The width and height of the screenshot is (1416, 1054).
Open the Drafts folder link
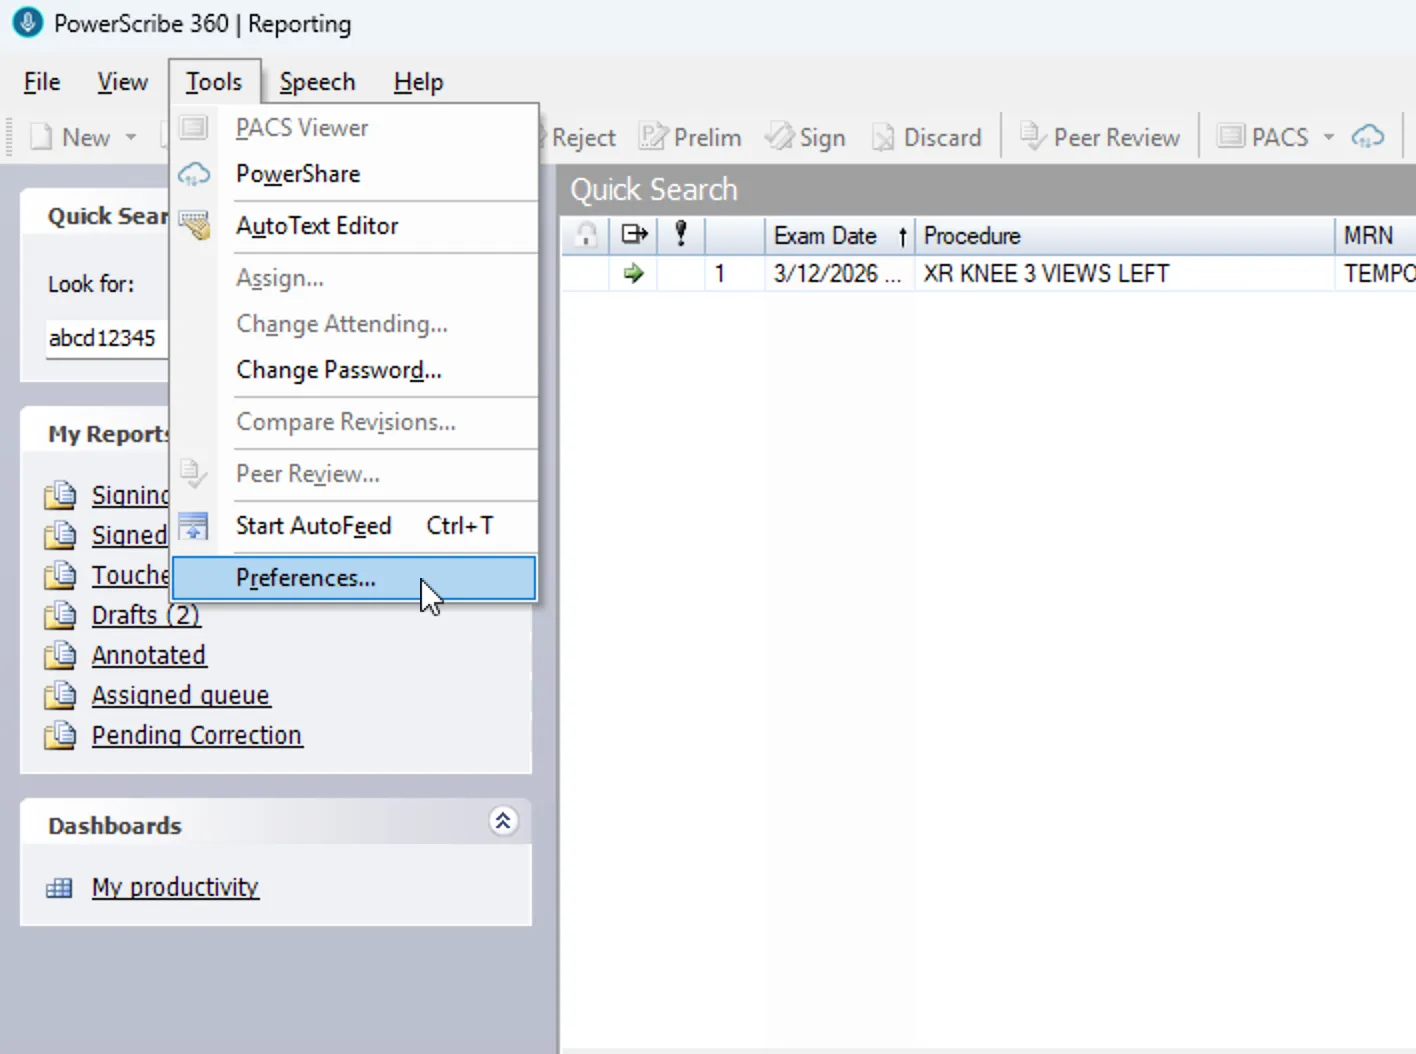(145, 615)
